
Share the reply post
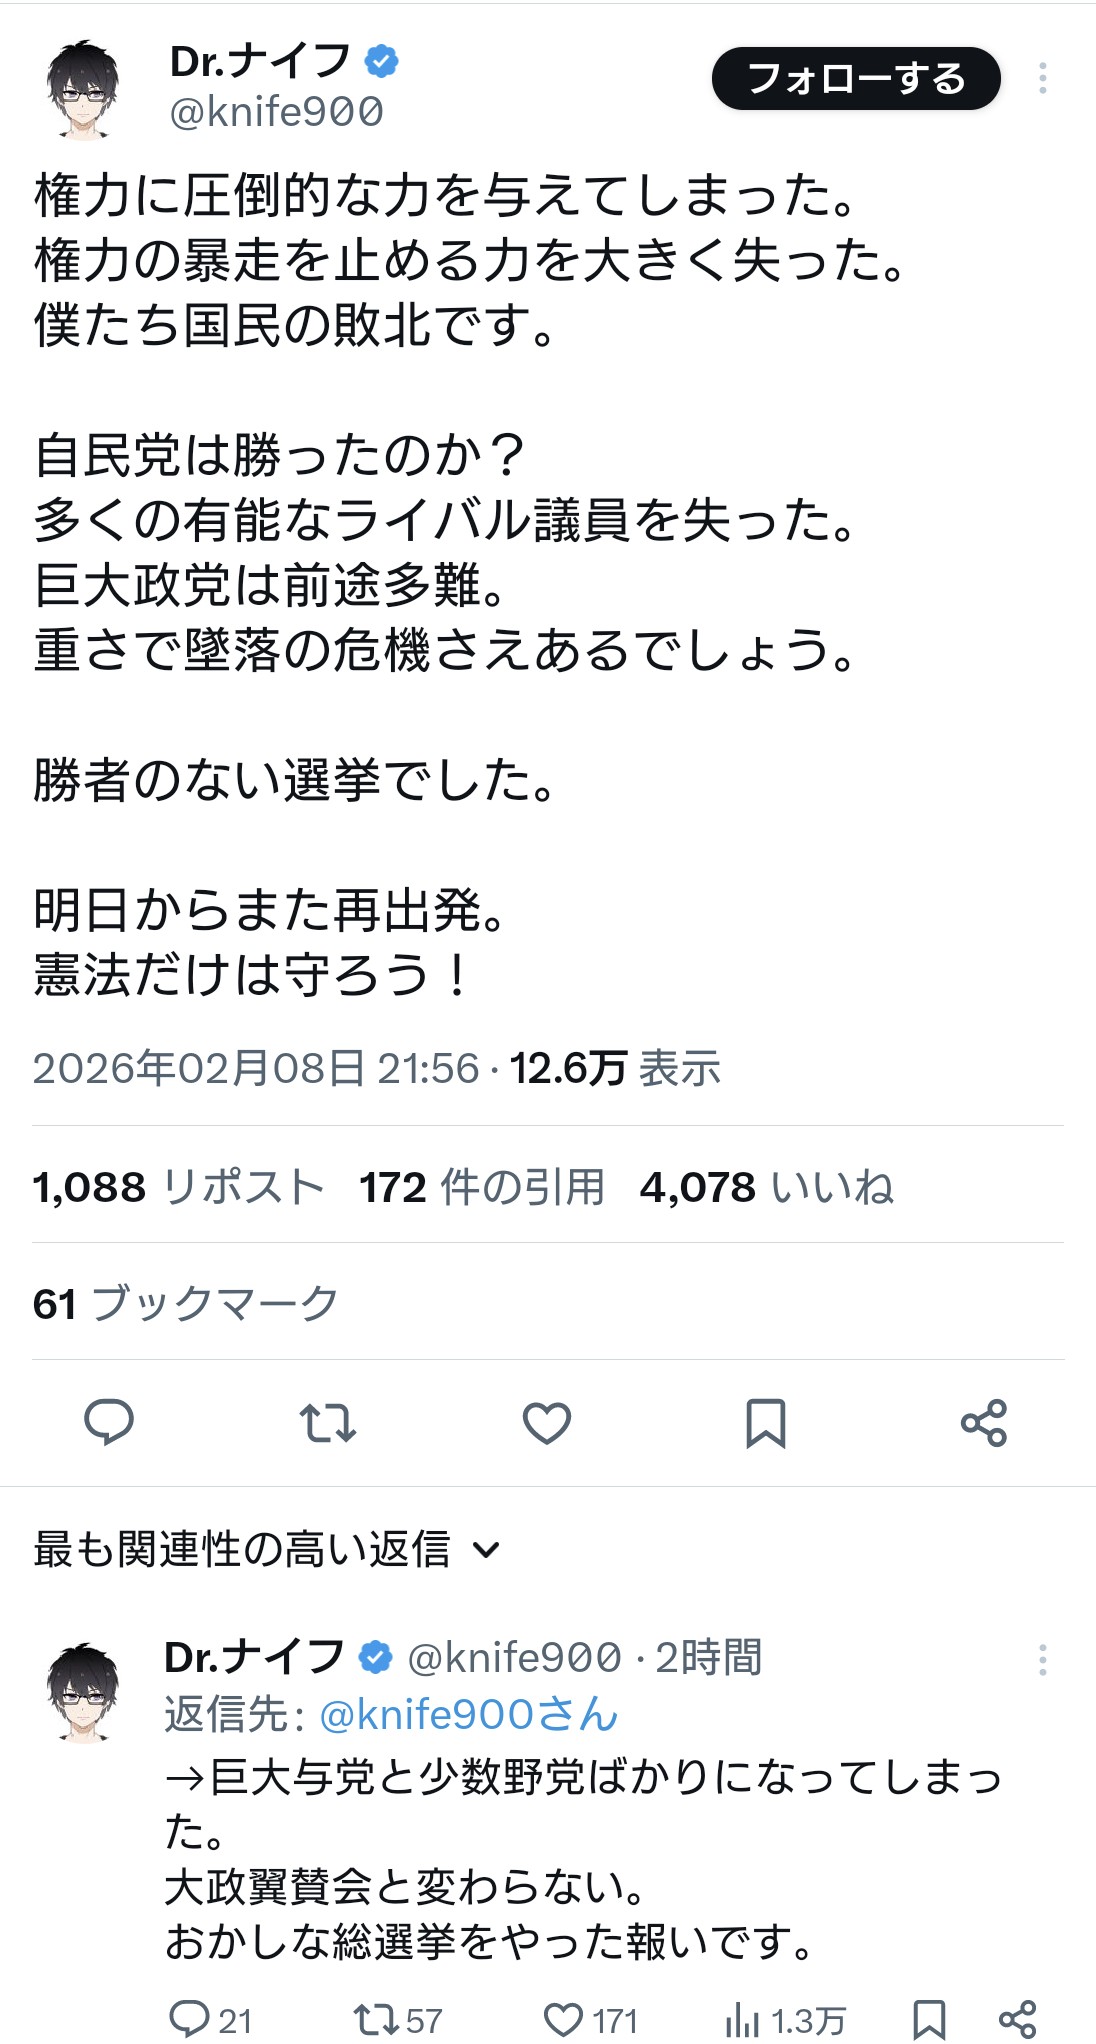click(x=1018, y=2019)
